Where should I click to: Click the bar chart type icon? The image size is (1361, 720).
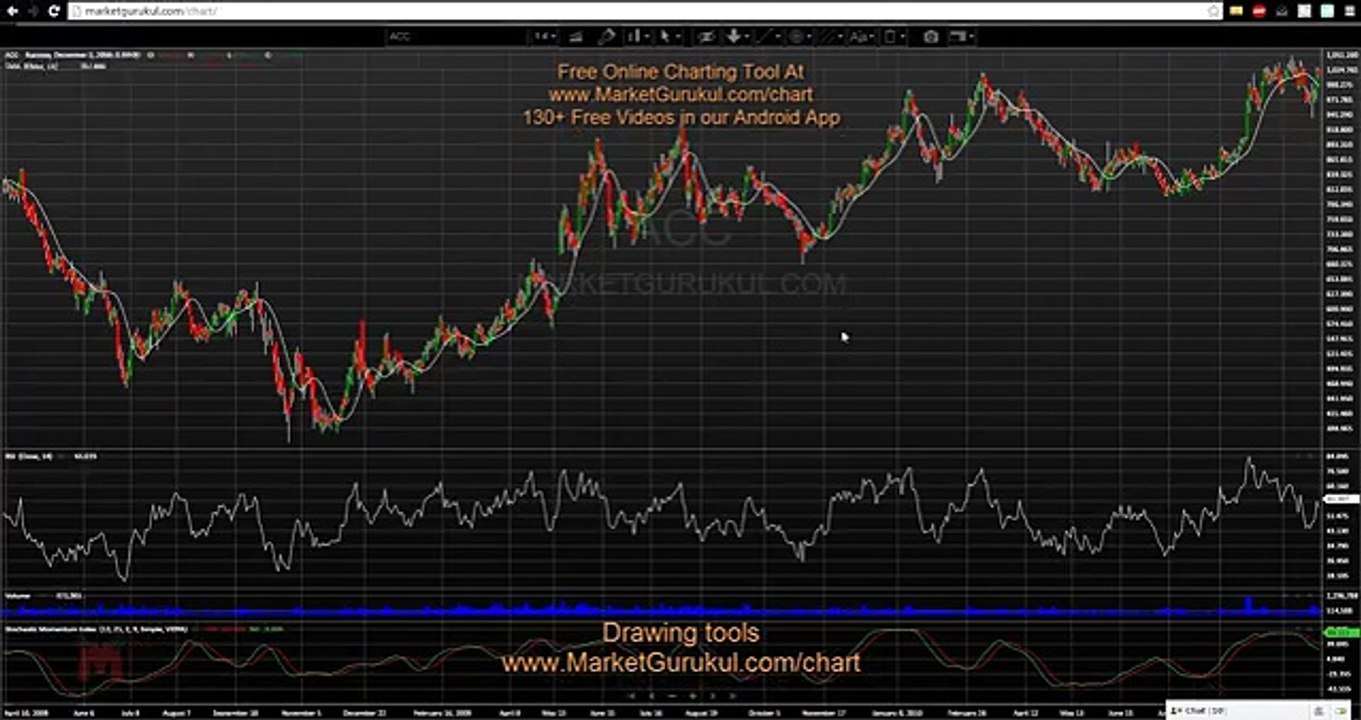pos(635,37)
